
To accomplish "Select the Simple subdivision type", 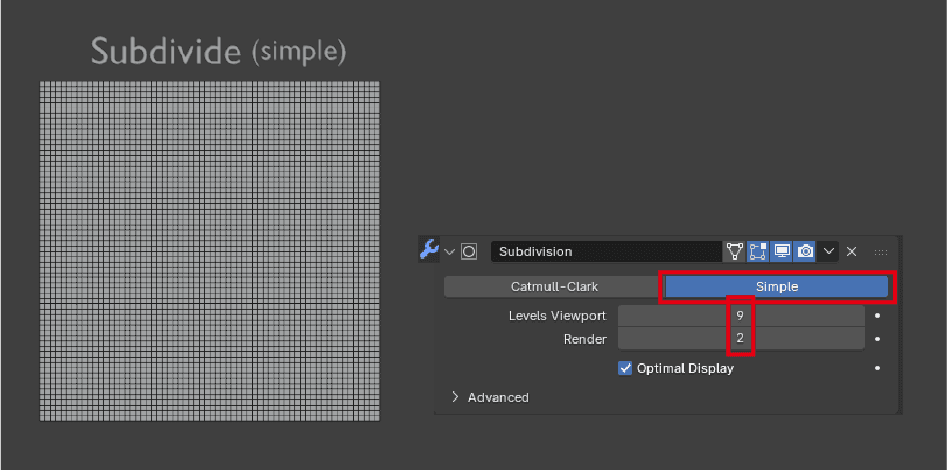I will pos(777,287).
